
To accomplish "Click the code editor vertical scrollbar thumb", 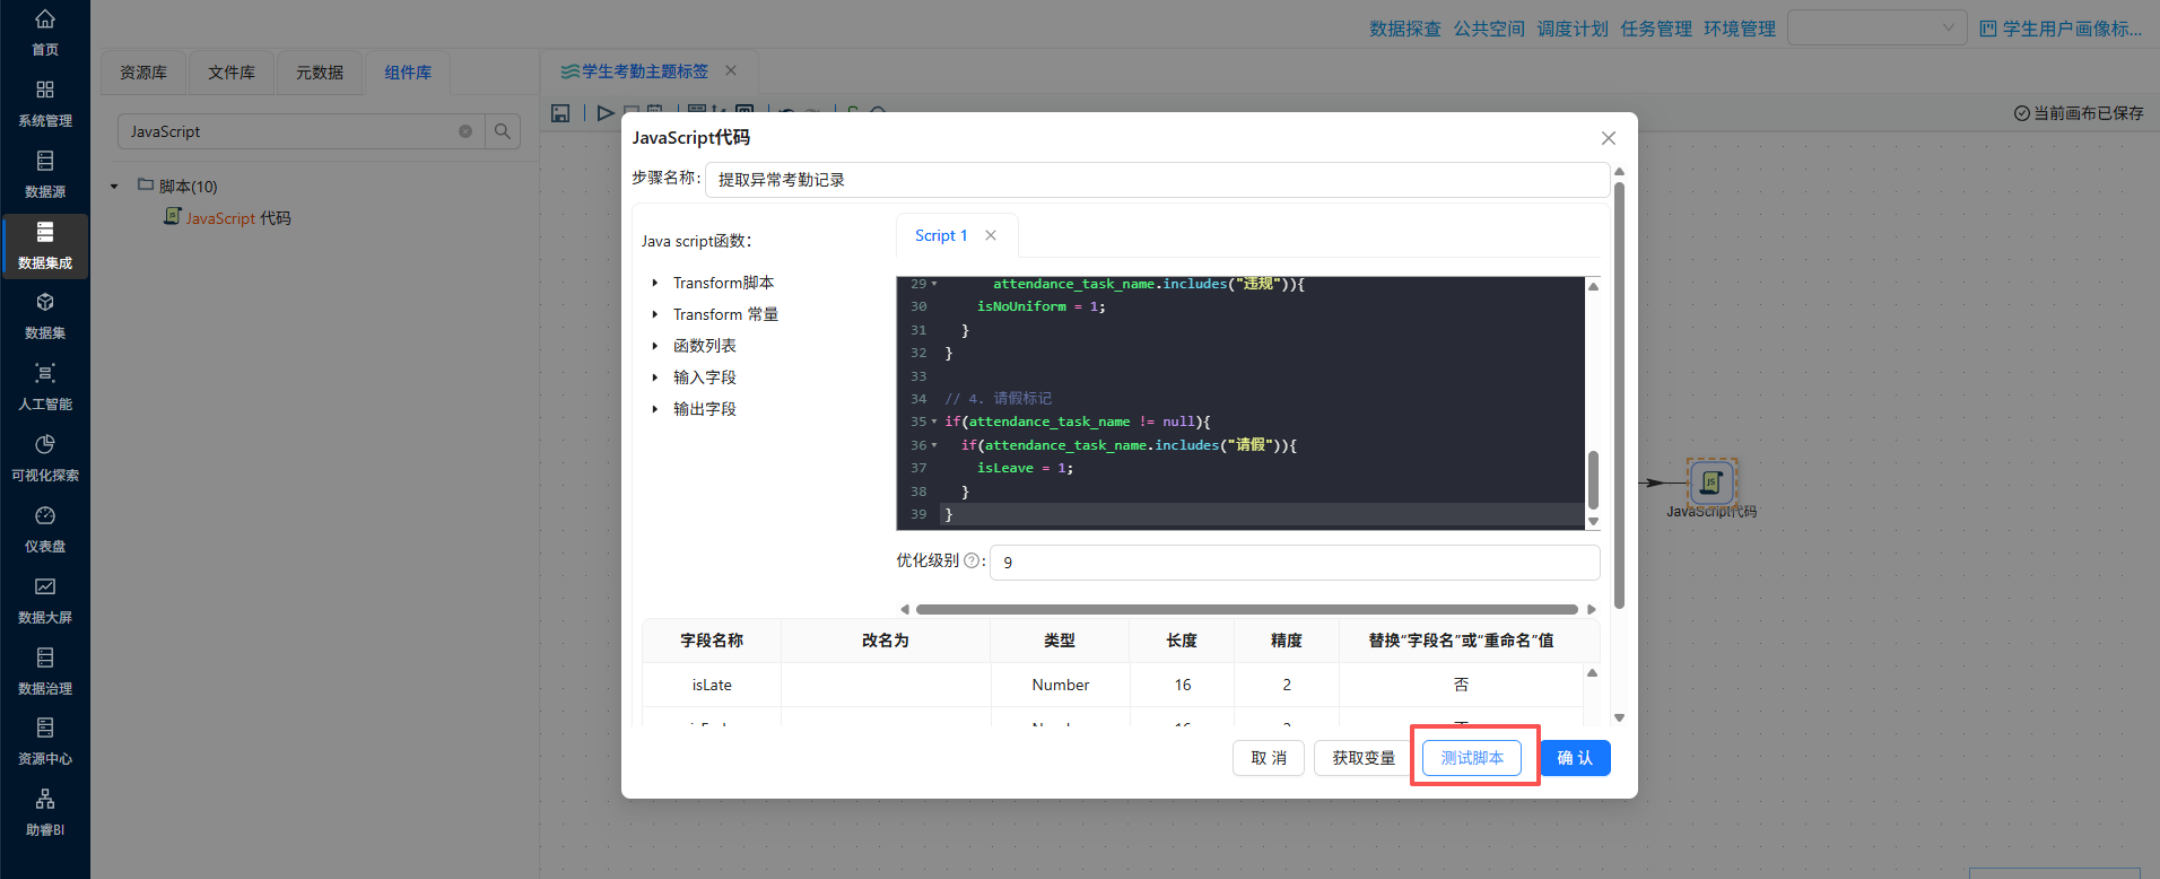I will coord(1593,479).
